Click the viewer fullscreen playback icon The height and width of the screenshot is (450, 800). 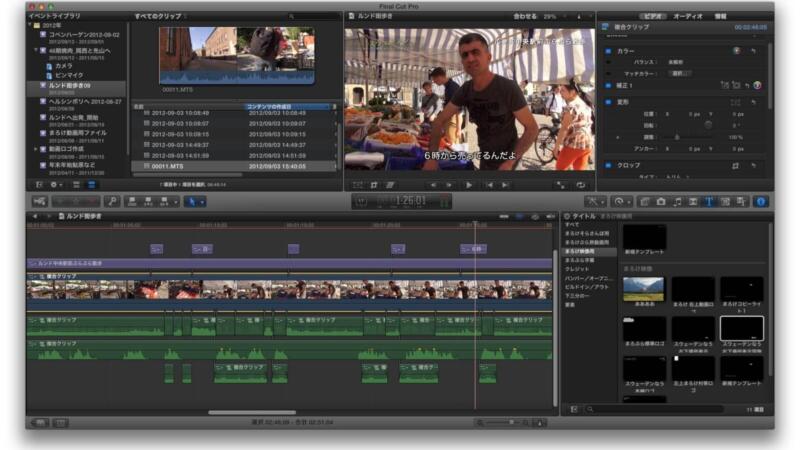(x=561, y=185)
